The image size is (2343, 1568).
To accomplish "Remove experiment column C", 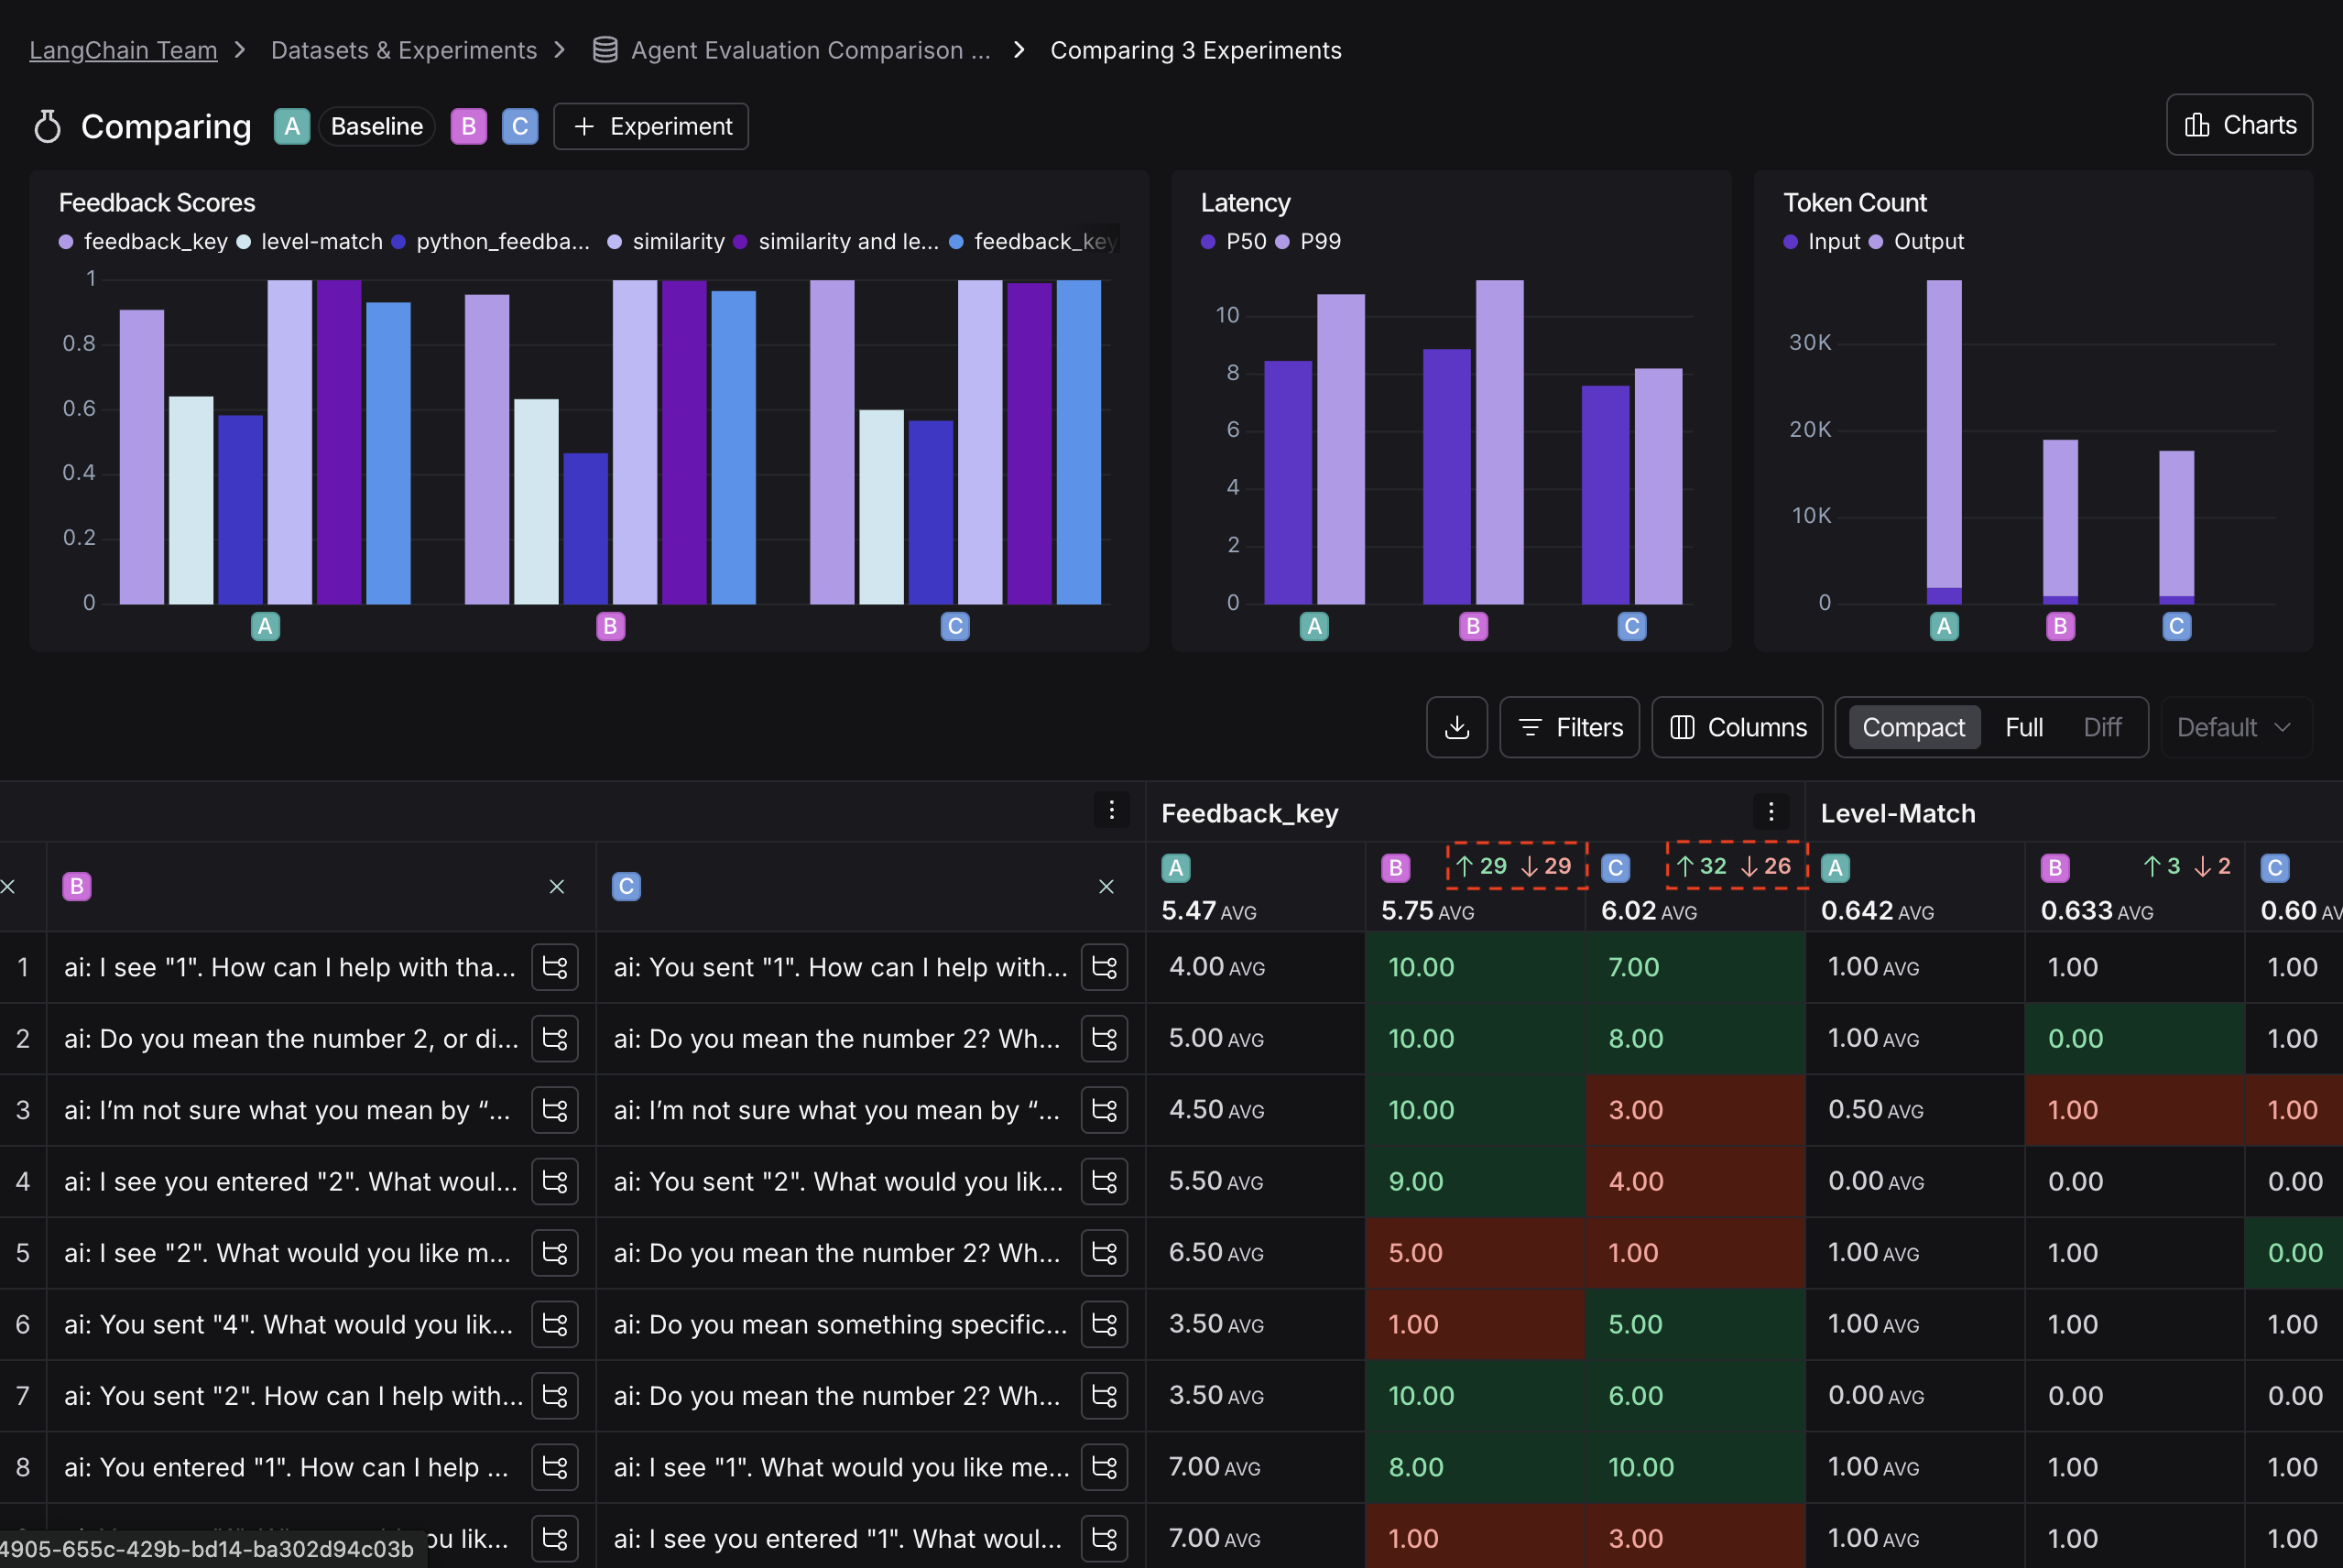I will [1106, 886].
